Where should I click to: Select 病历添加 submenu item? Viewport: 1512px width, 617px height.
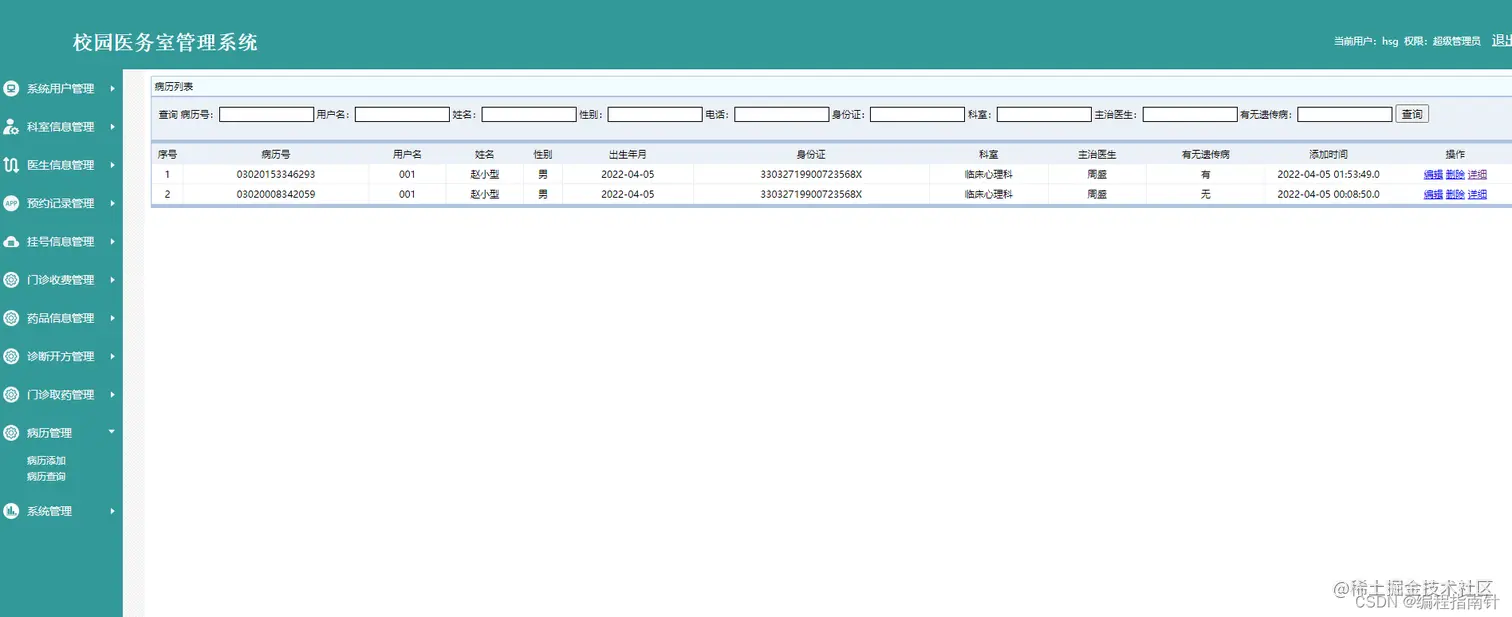point(46,461)
